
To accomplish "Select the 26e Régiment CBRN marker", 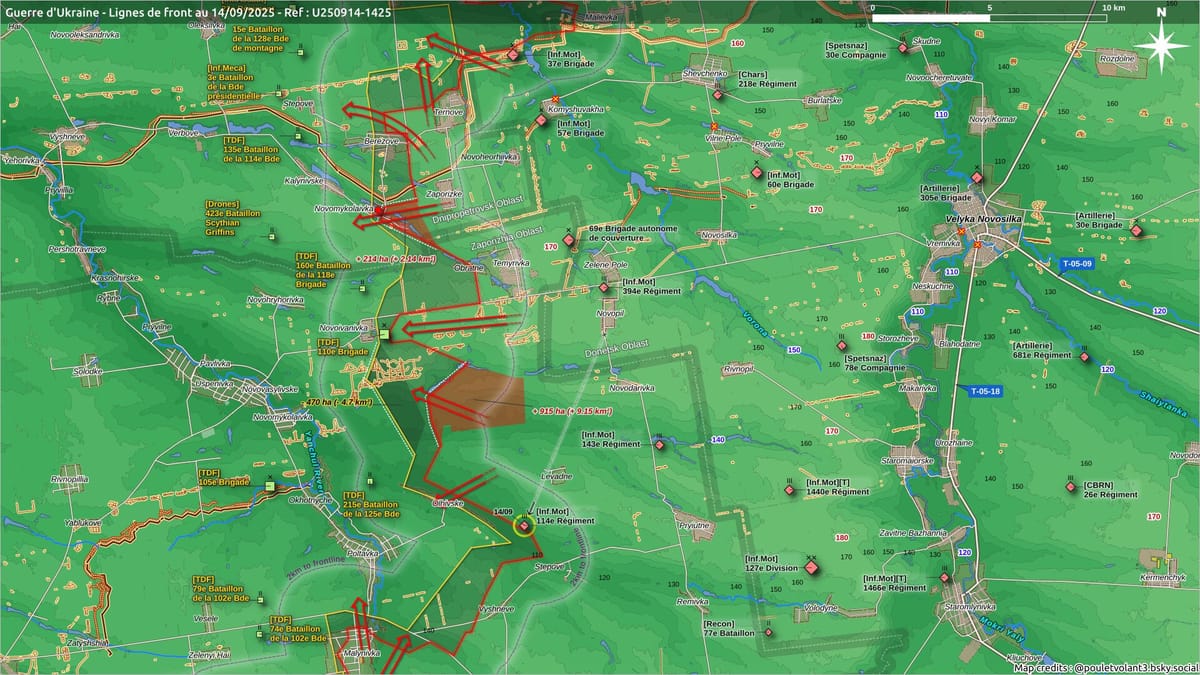I will tap(1069, 487).
